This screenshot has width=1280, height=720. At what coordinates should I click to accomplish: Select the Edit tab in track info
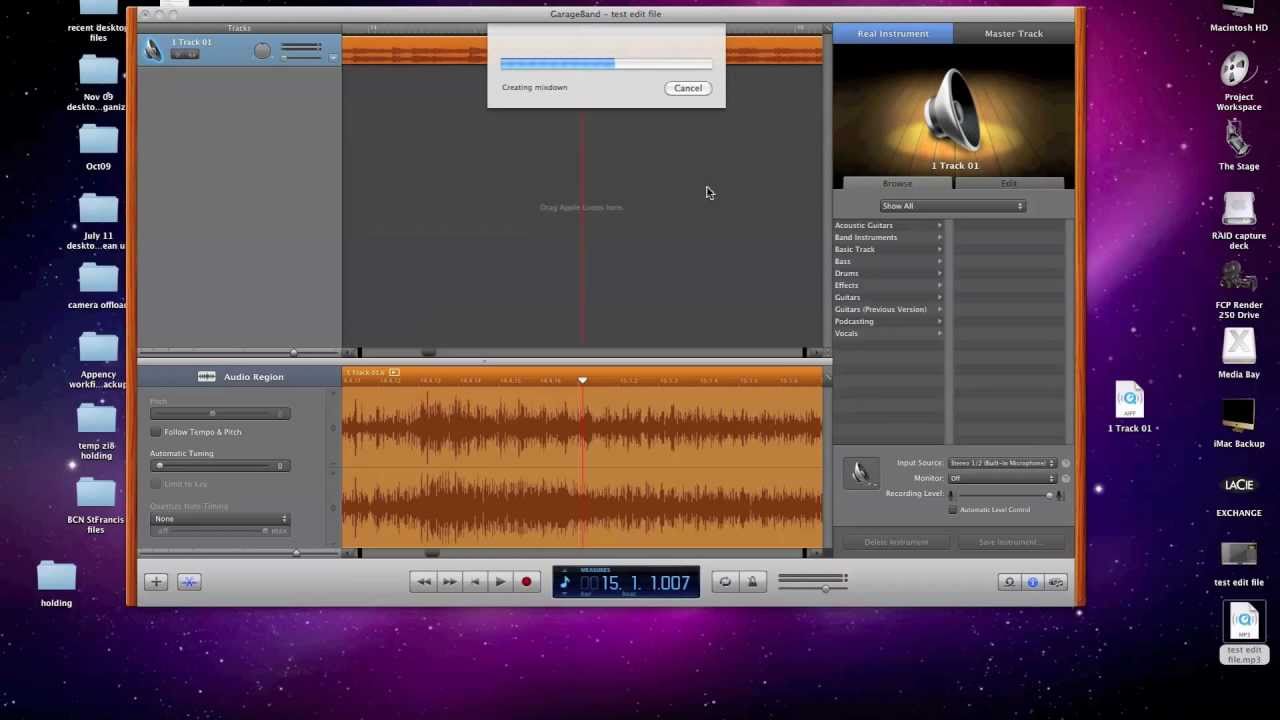[x=1009, y=184]
